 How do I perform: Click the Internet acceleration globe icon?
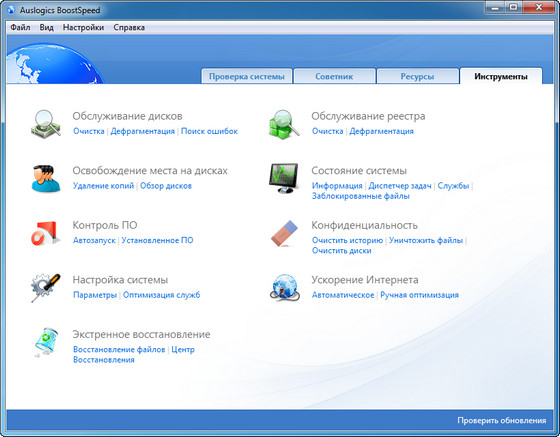(284, 288)
